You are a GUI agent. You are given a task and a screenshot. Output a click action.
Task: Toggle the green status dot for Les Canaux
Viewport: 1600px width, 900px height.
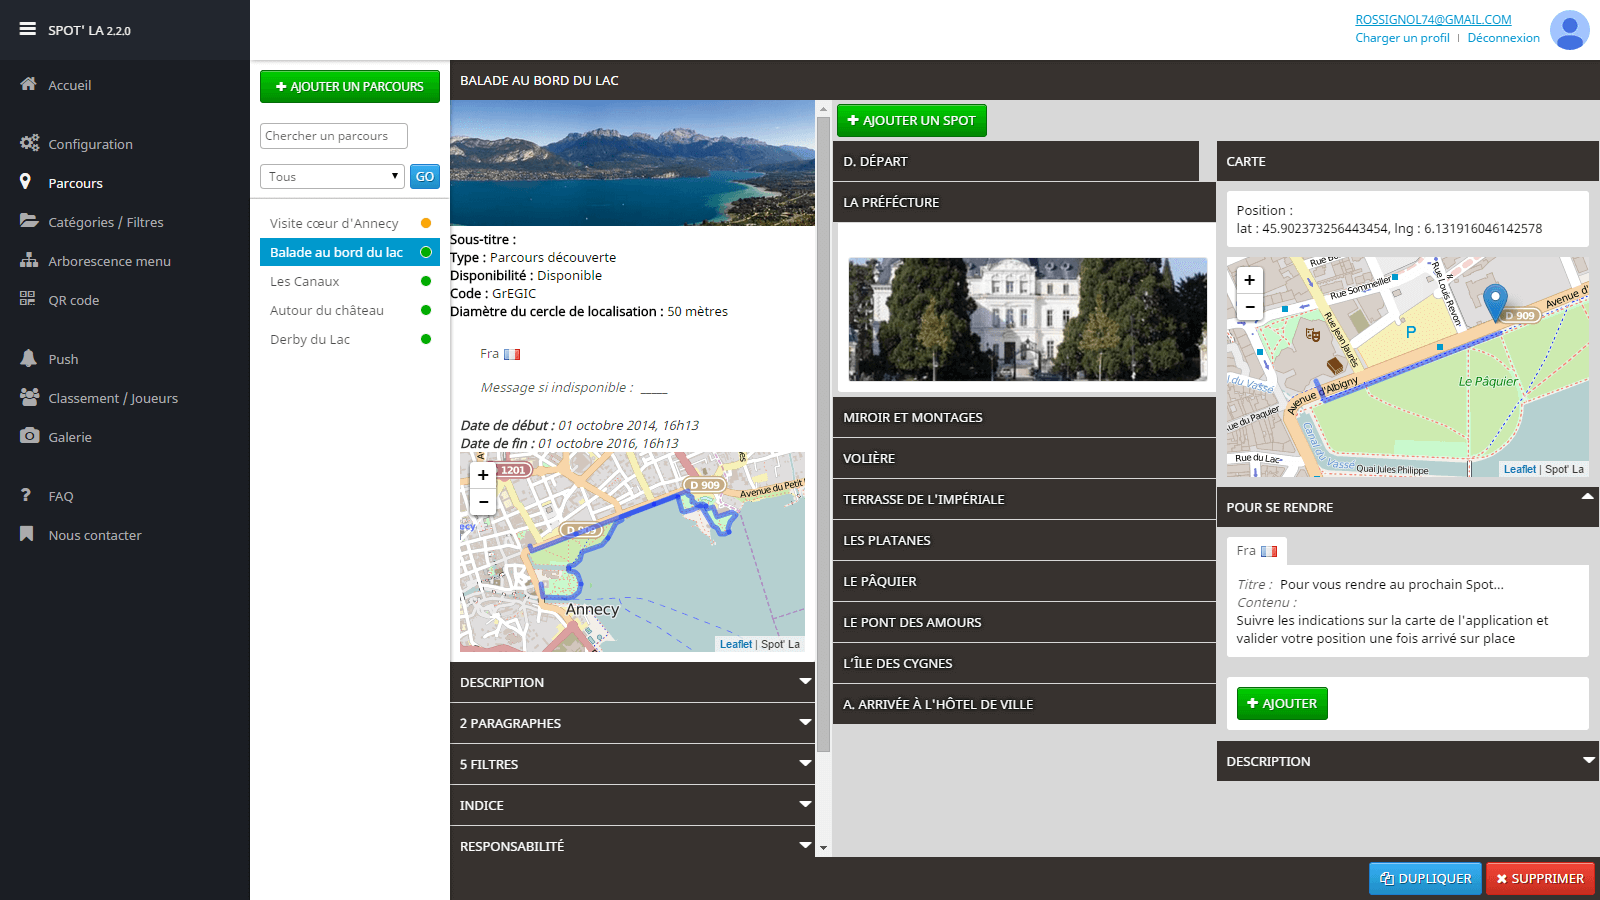tap(426, 281)
